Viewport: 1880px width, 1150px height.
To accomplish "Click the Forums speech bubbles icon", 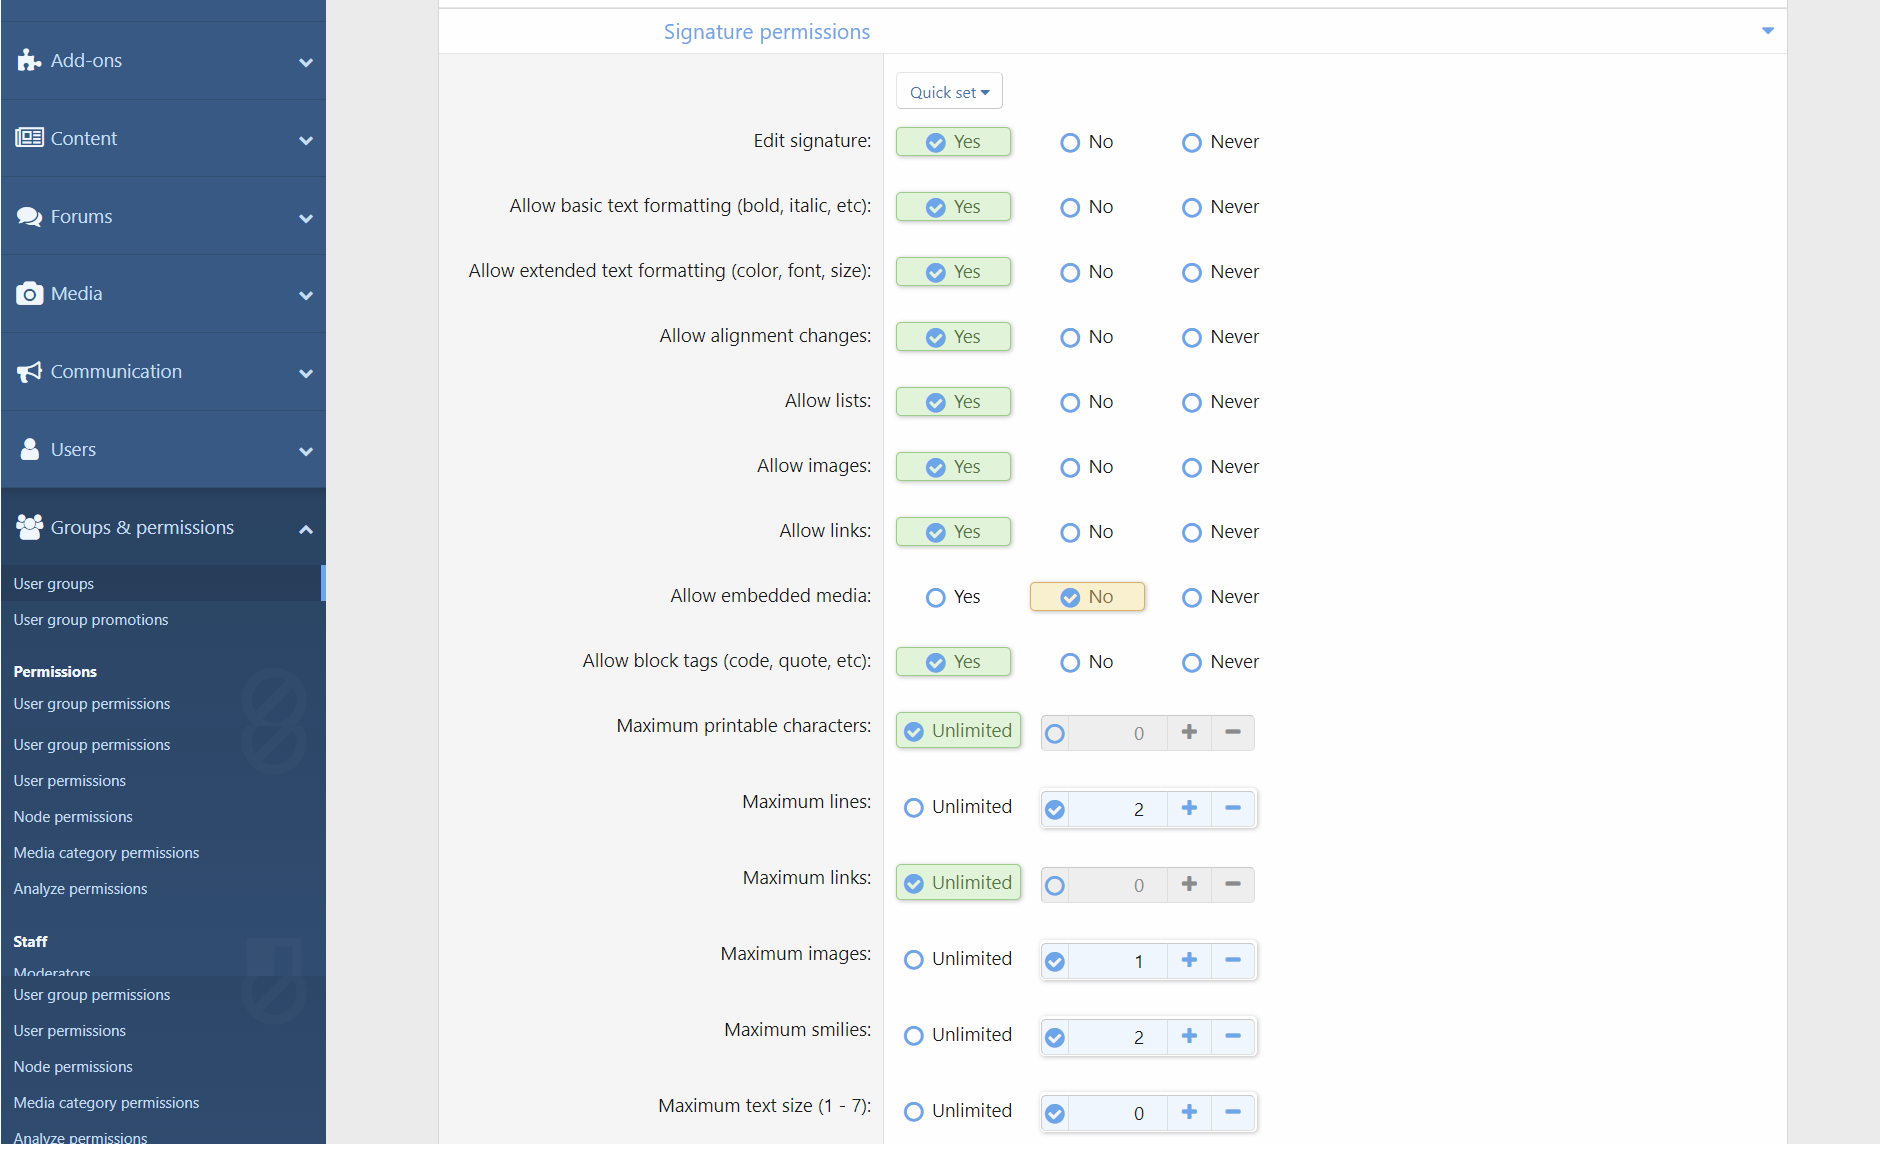I will 29,216.
